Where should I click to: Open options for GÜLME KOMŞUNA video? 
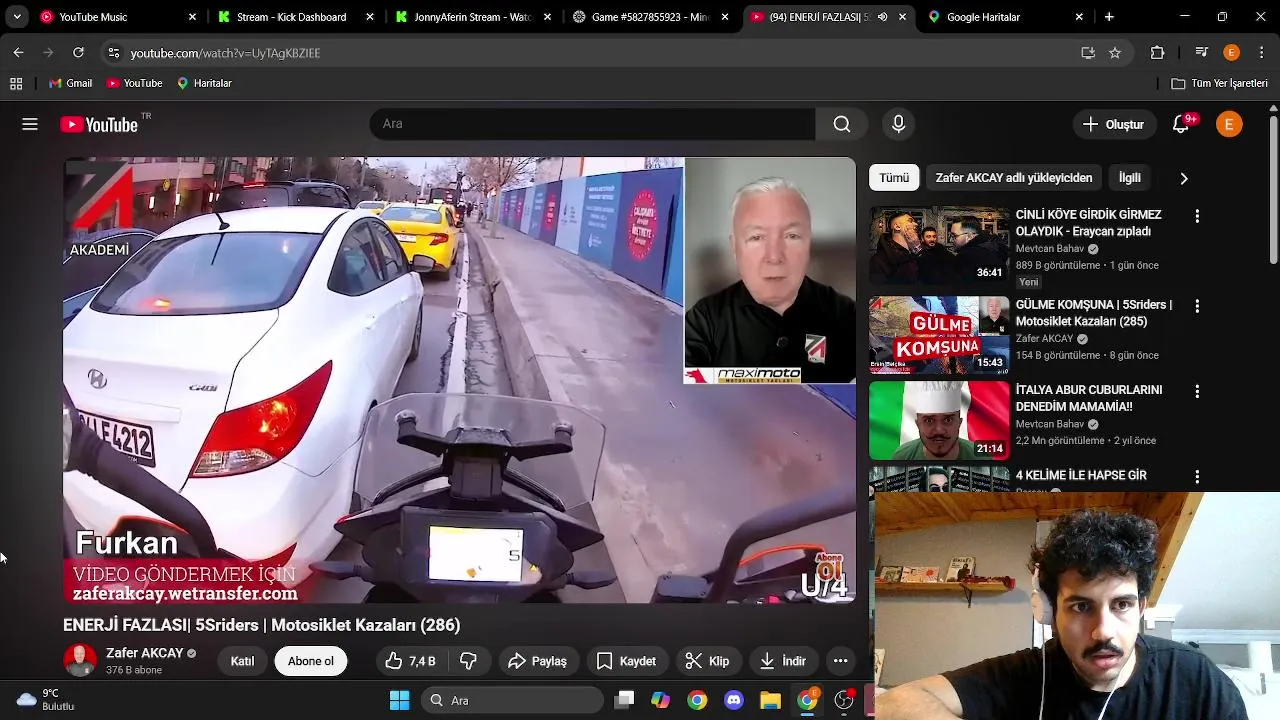click(1197, 306)
